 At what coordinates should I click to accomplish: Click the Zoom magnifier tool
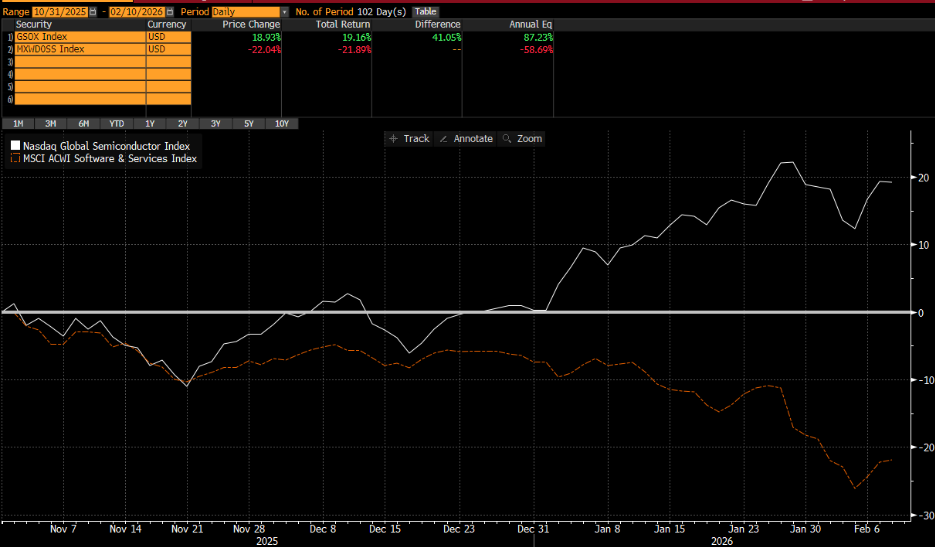(523, 139)
